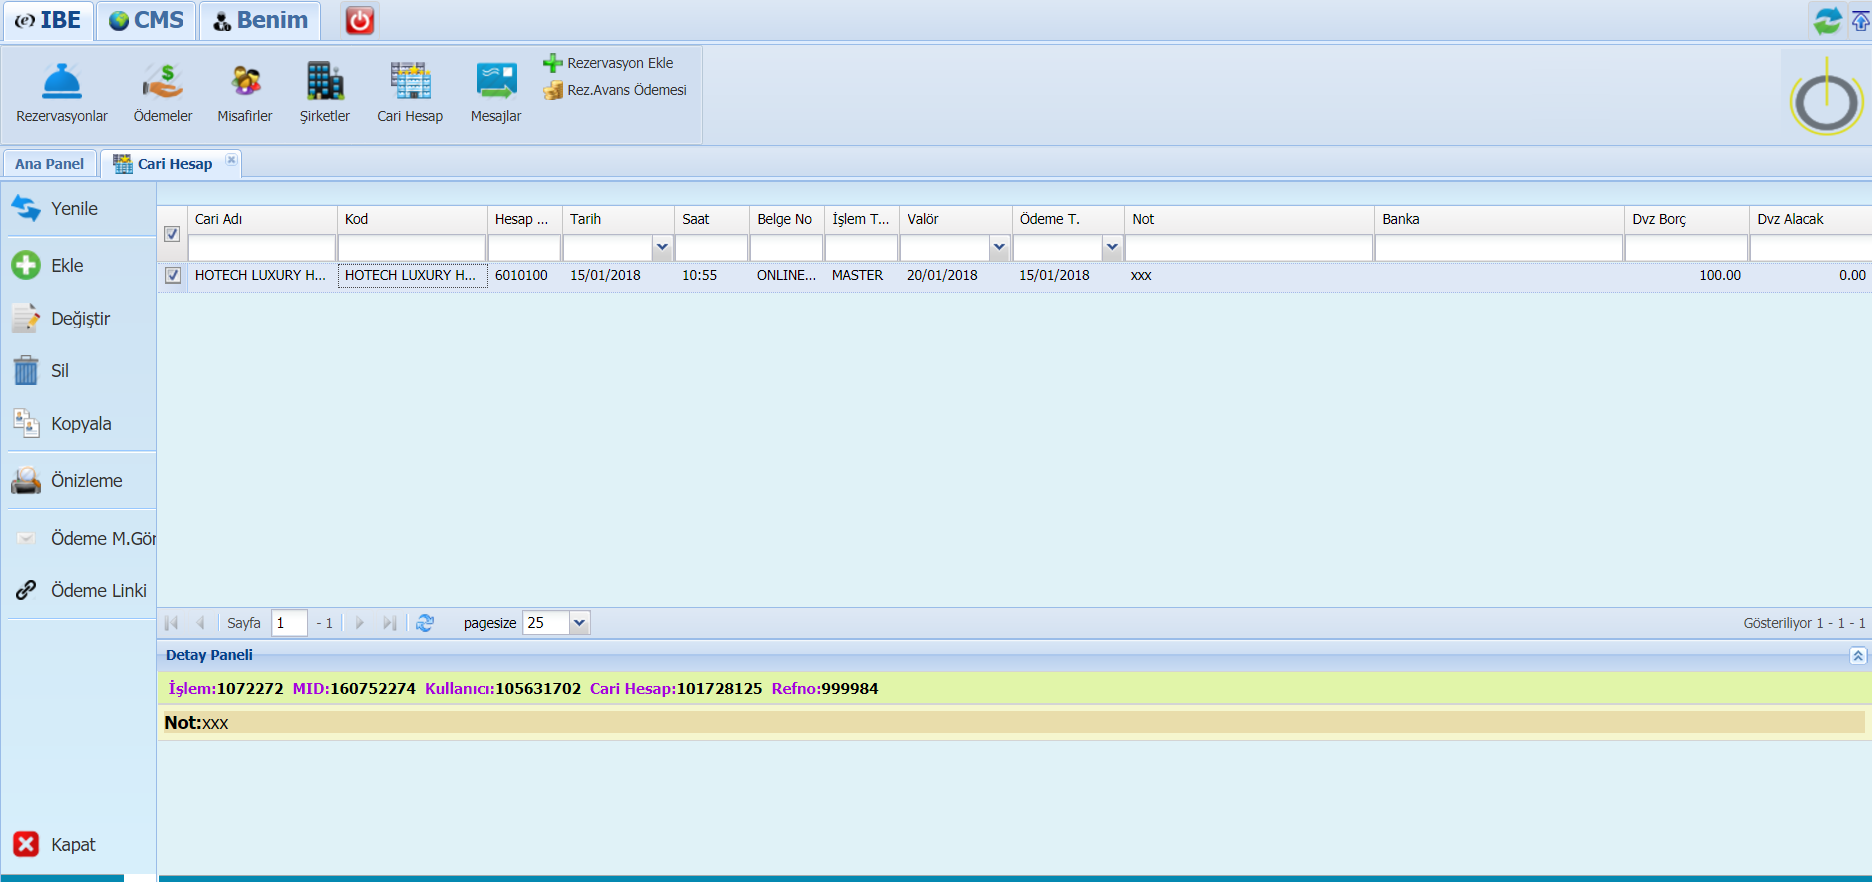
Task: Open Önizleme print preview
Action: tap(68, 481)
